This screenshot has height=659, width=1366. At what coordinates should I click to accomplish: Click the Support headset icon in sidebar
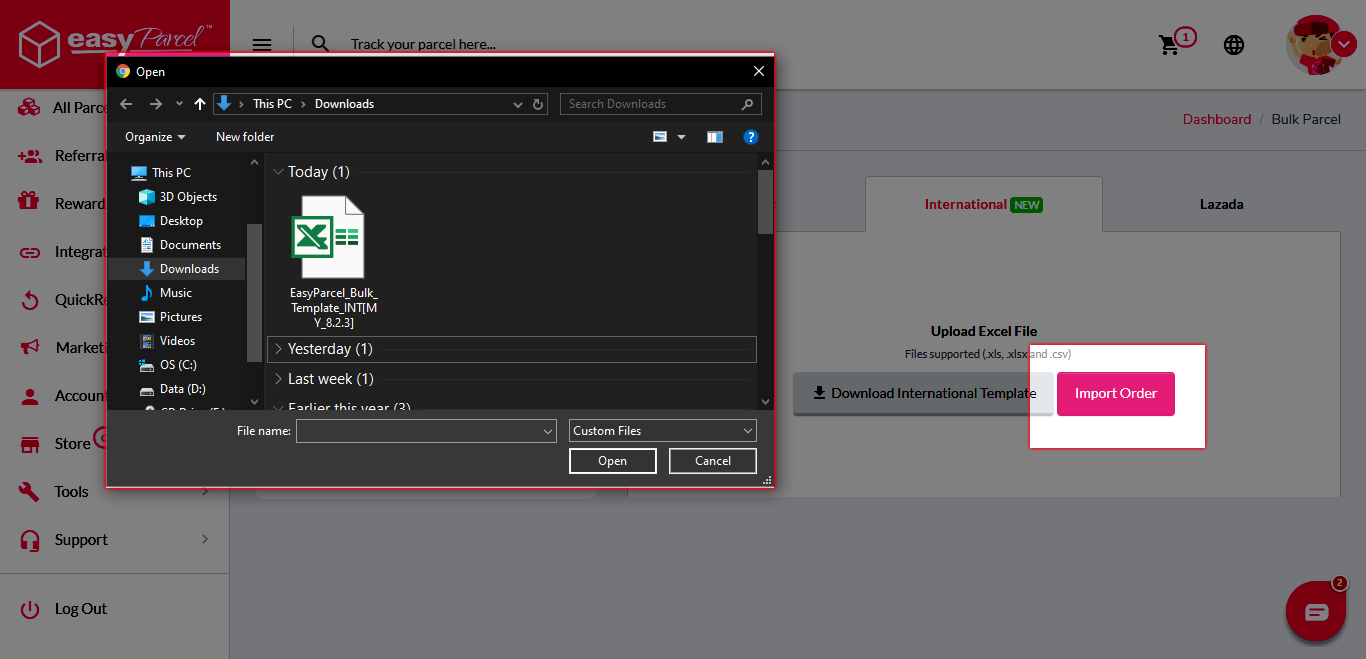(30, 540)
